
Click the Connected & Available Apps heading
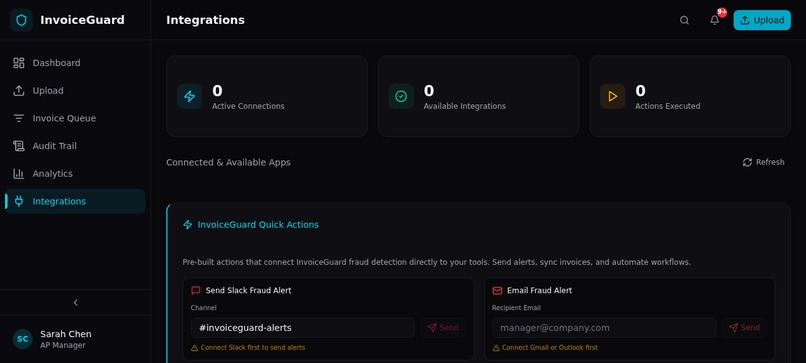click(228, 162)
